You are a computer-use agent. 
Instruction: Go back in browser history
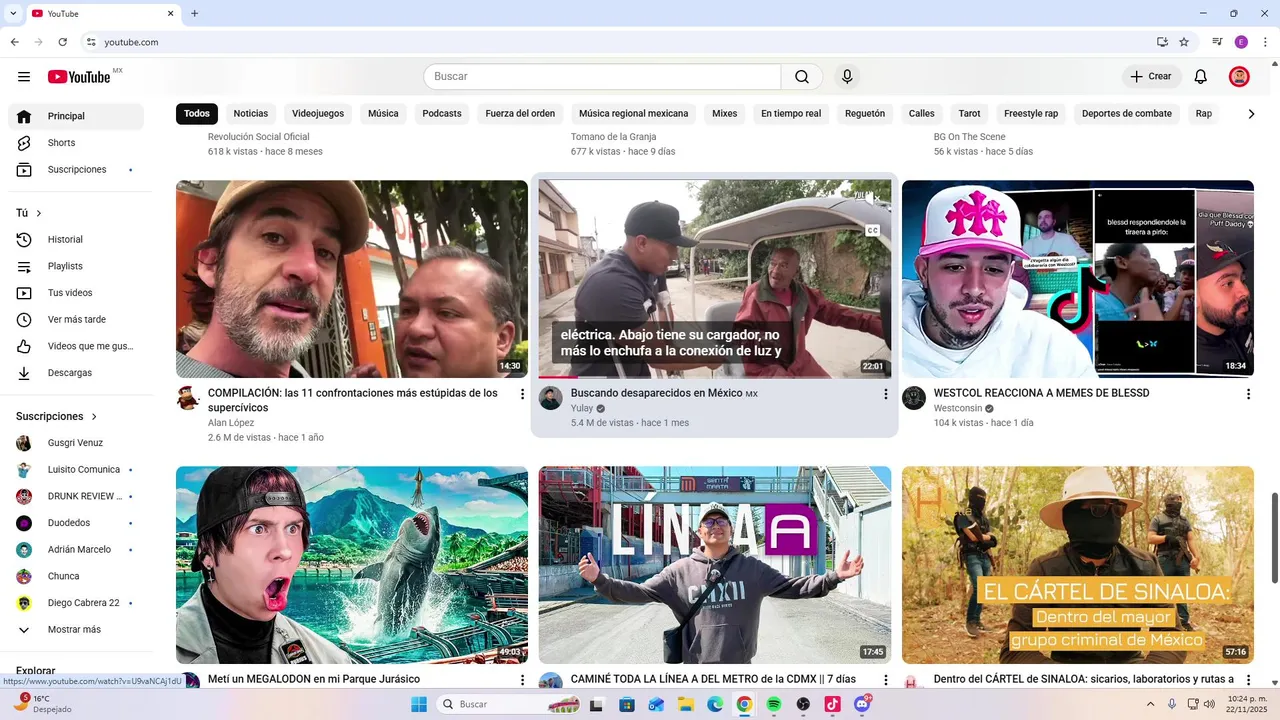tap(15, 42)
